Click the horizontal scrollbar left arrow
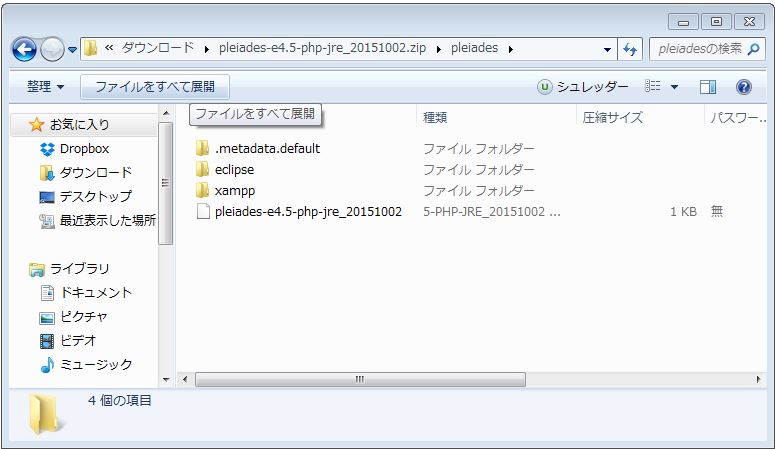This screenshot has width=775, height=449. (x=185, y=379)
